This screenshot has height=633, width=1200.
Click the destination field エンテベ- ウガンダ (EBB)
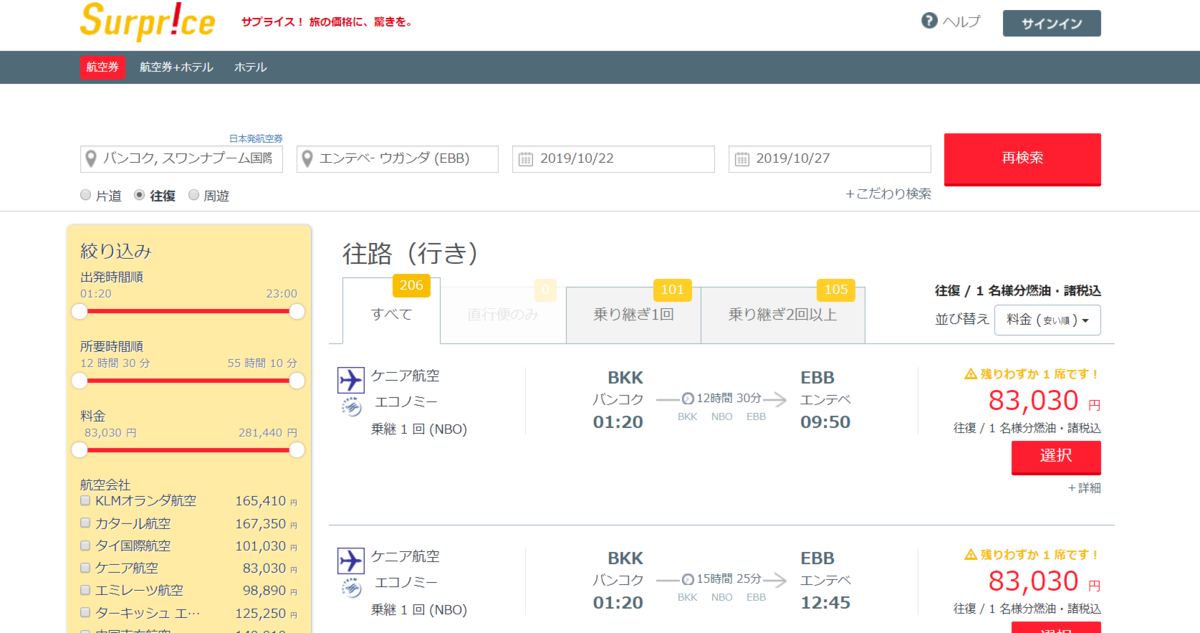tap(397, 159)
